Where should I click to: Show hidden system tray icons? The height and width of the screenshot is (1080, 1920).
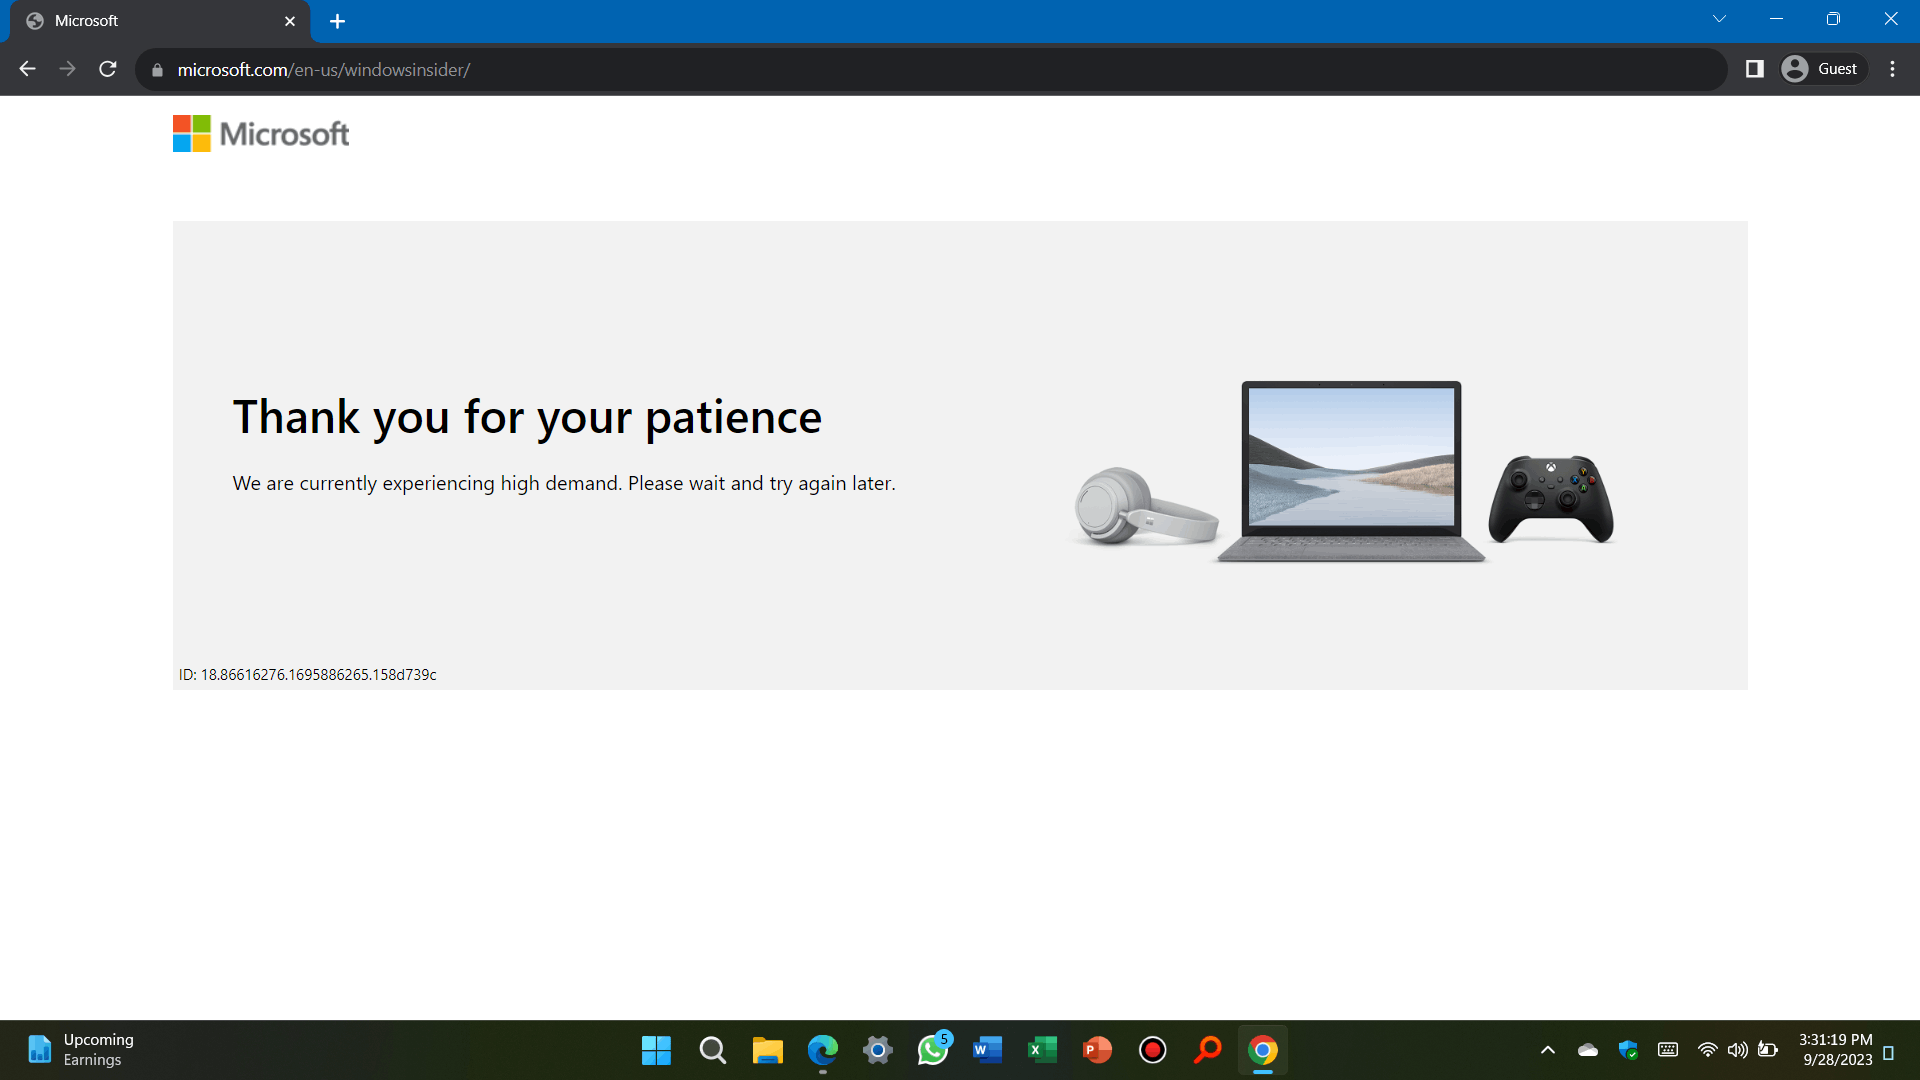[1547, 1050]
